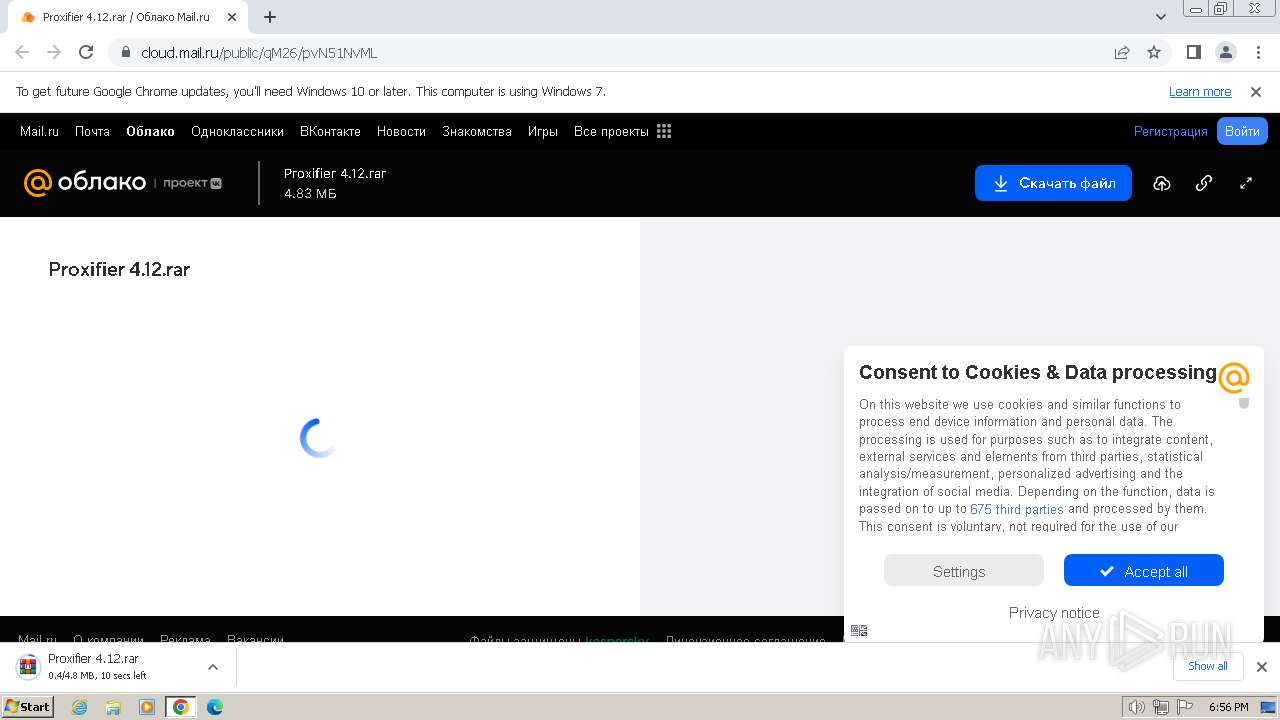The height and width of the screenshot is (720, 1280).
Task: Select the Chrome taskbar icon
Action: pyautogui.click(x=181, y=707)
